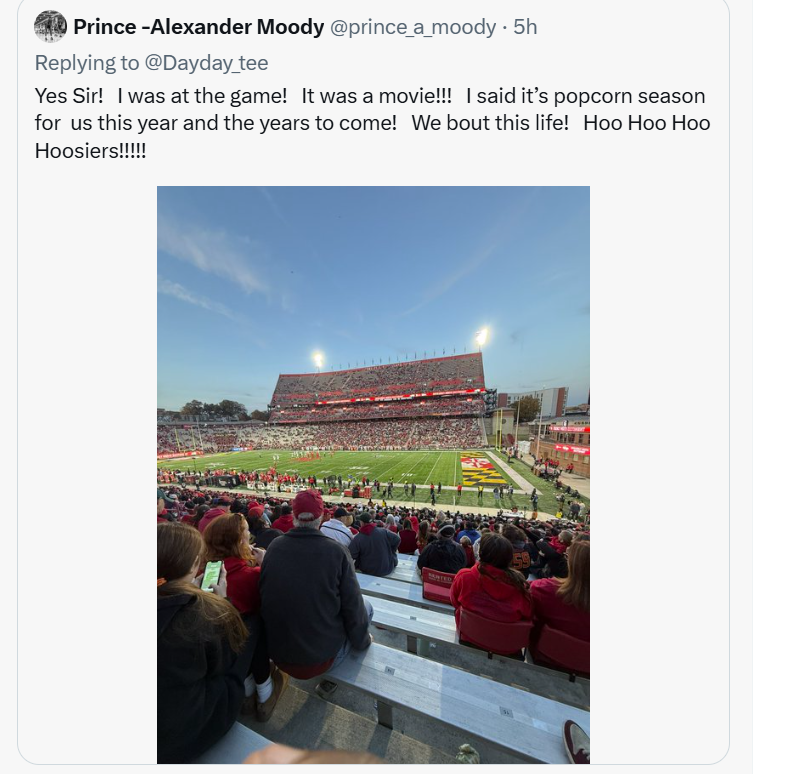Viewport: 794px width, 774px height.
Task: Click "We bout this life!" text
Action: (x=490, y=124)
